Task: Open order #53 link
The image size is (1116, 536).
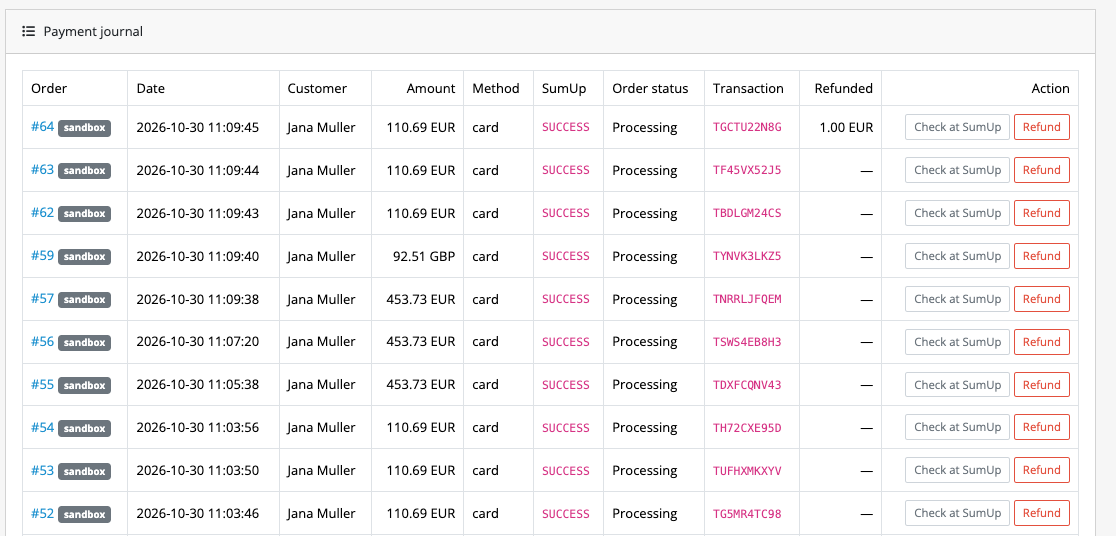Action: click(43, 471)
